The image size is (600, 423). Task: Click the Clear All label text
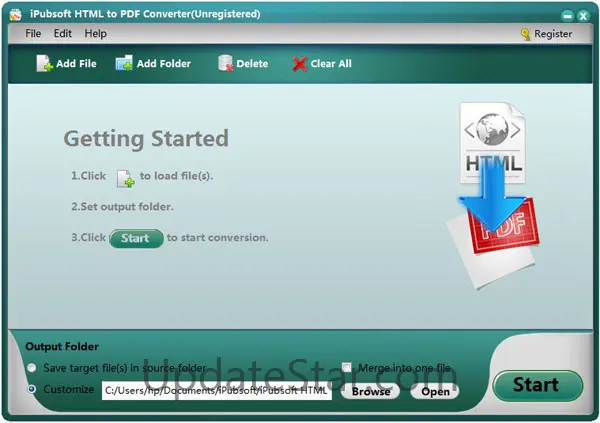coord(331,64)
